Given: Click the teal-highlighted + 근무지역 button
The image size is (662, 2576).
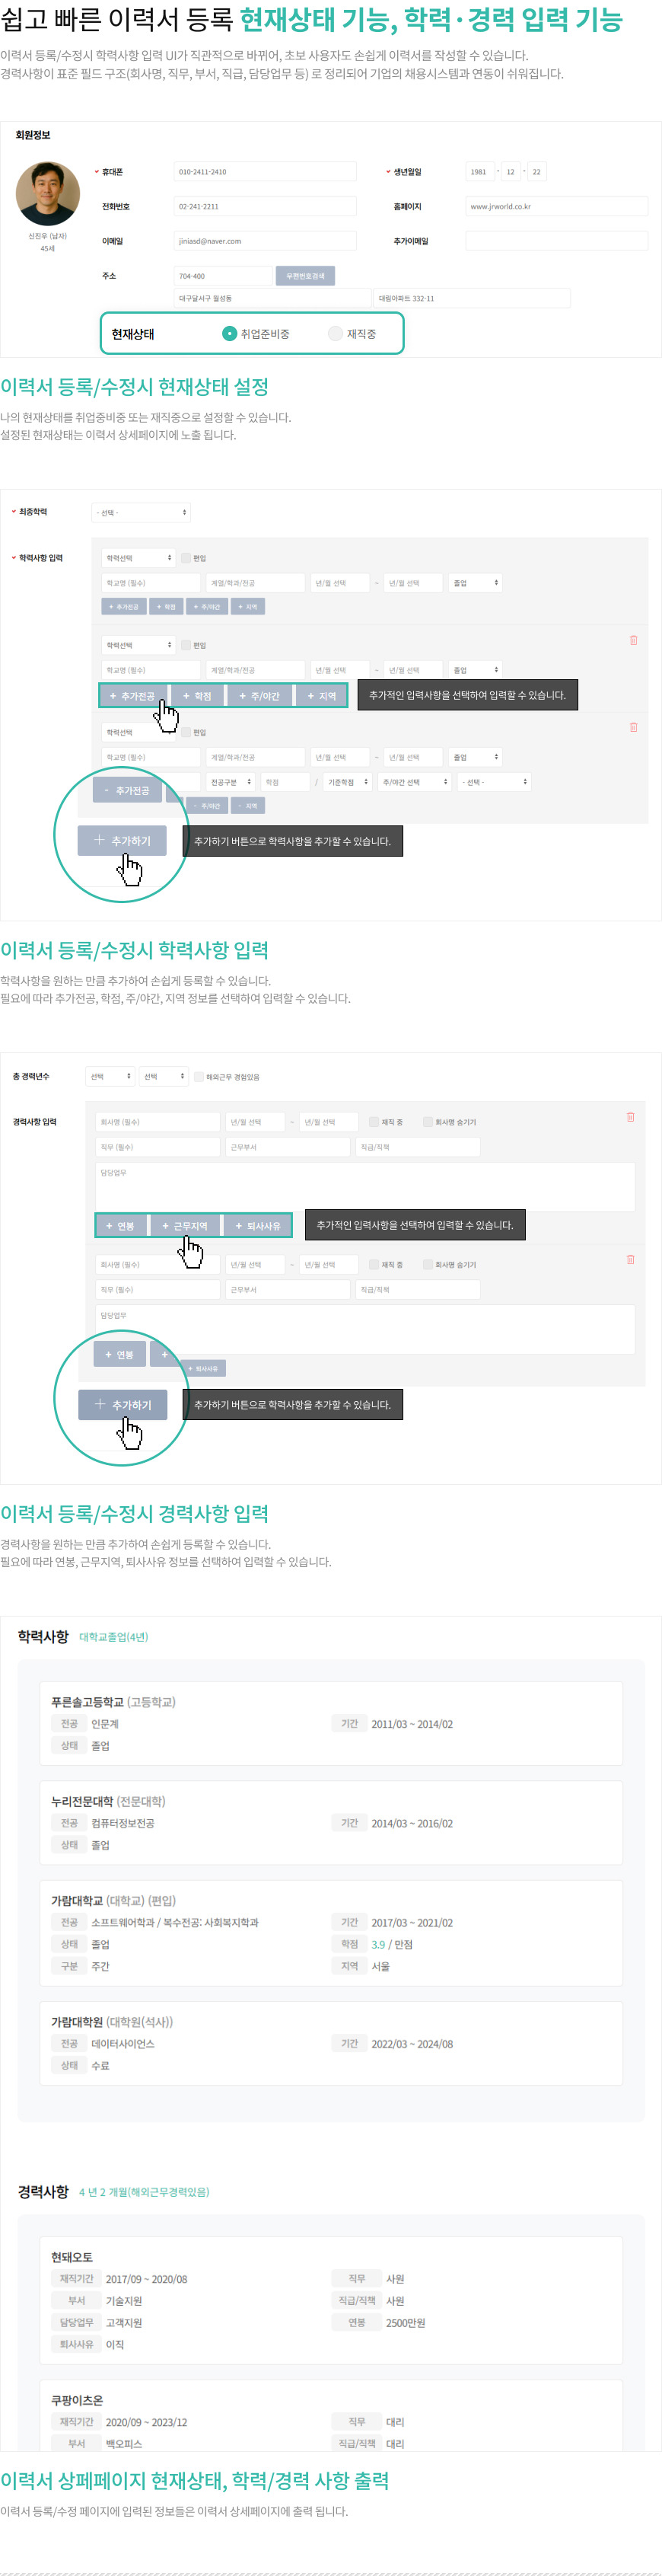Looking at the screenshot, I should click(185, 1226).
